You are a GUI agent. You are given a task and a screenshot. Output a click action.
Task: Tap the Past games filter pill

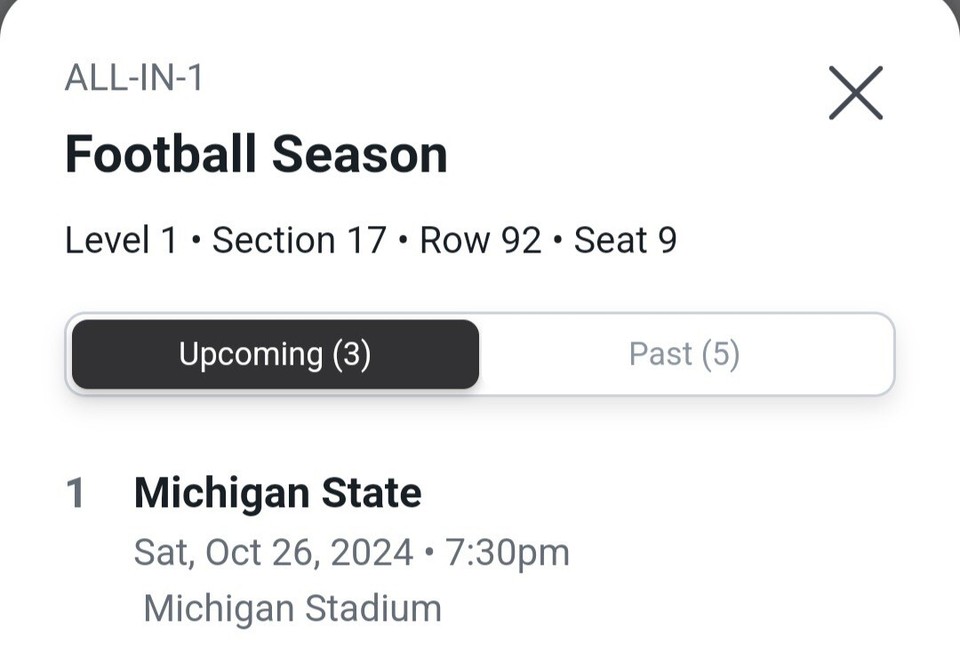pyautogui.click(x=684, y=353)
